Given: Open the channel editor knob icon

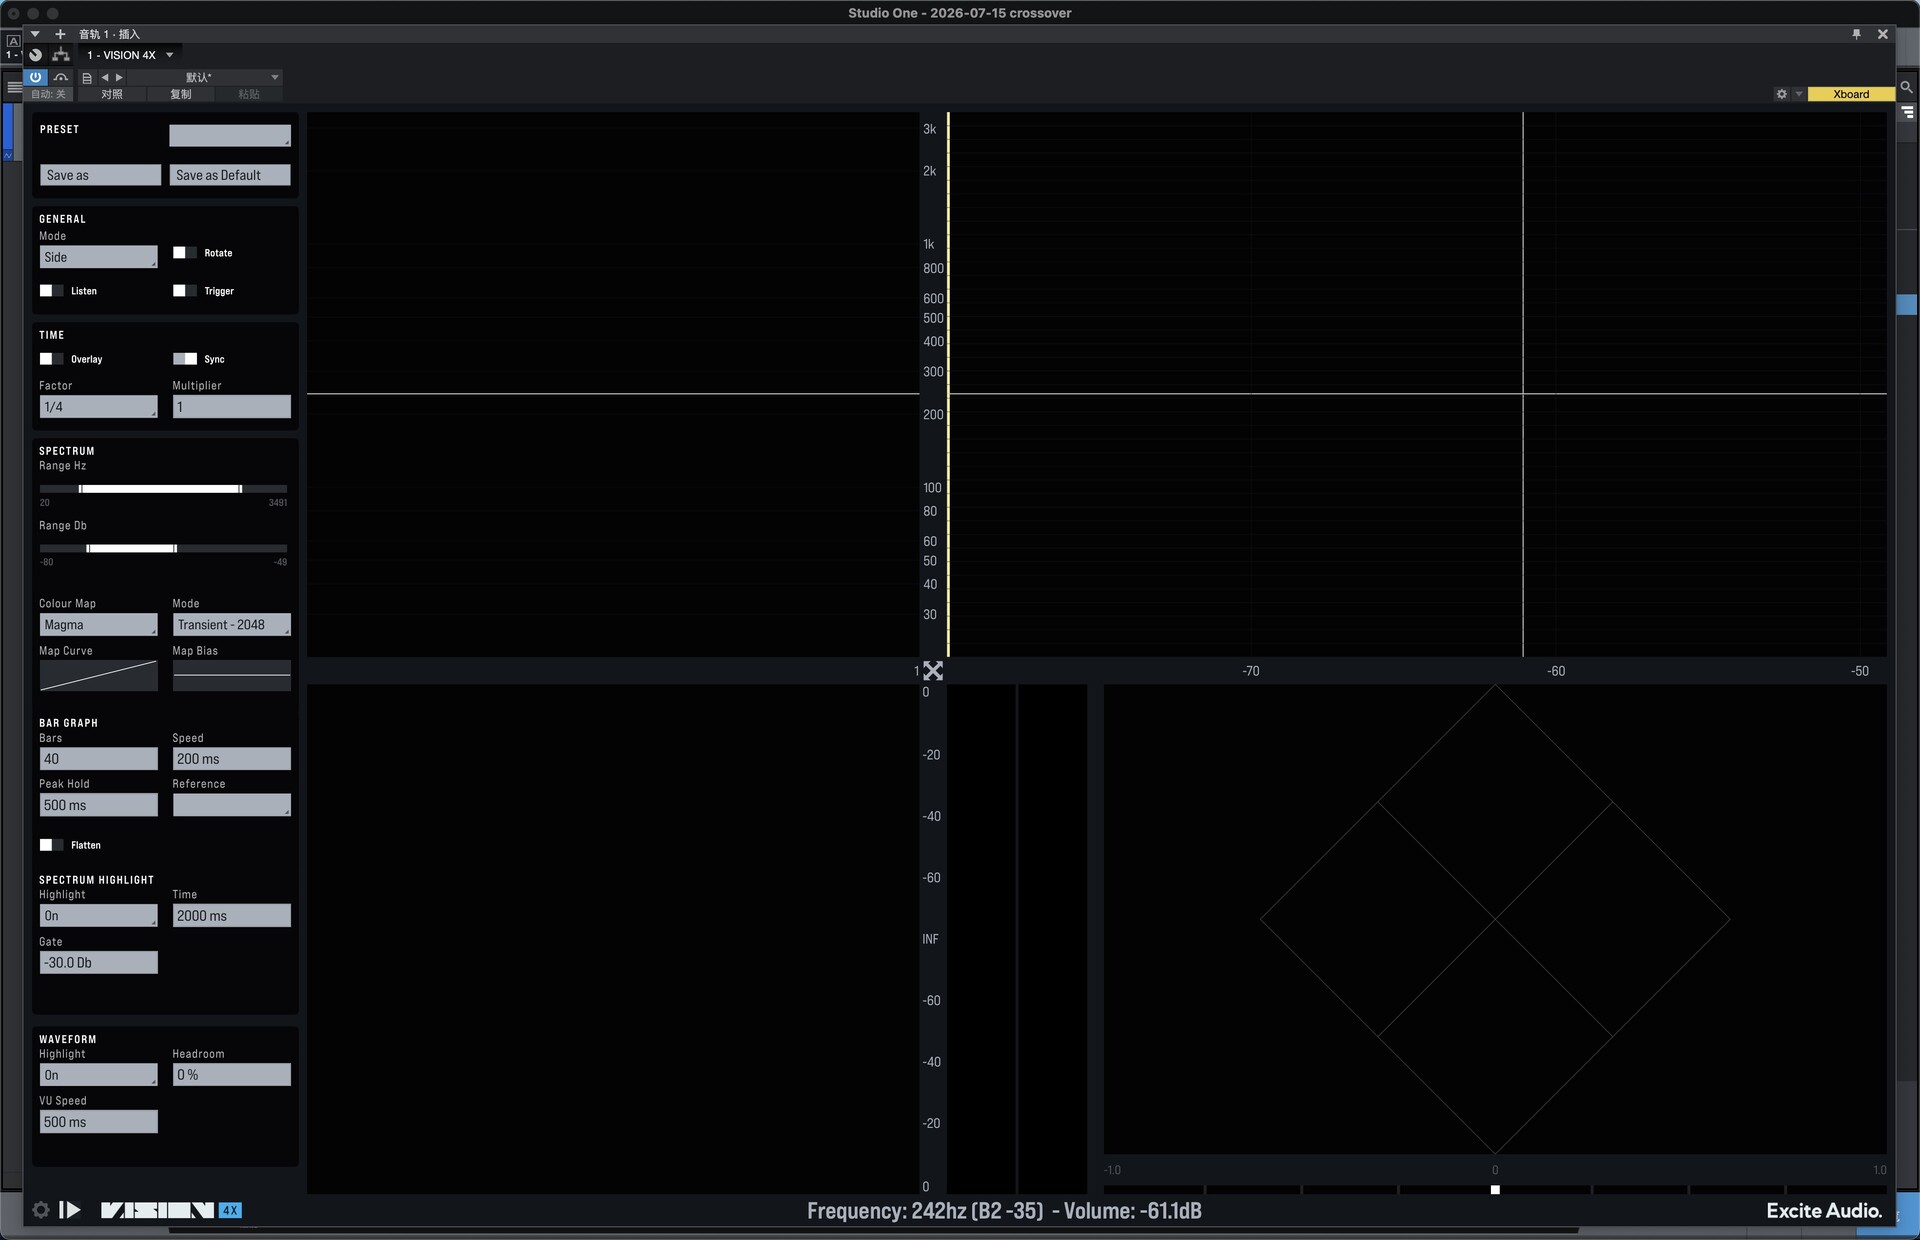Looking at the screenshot, I should 36,55.
